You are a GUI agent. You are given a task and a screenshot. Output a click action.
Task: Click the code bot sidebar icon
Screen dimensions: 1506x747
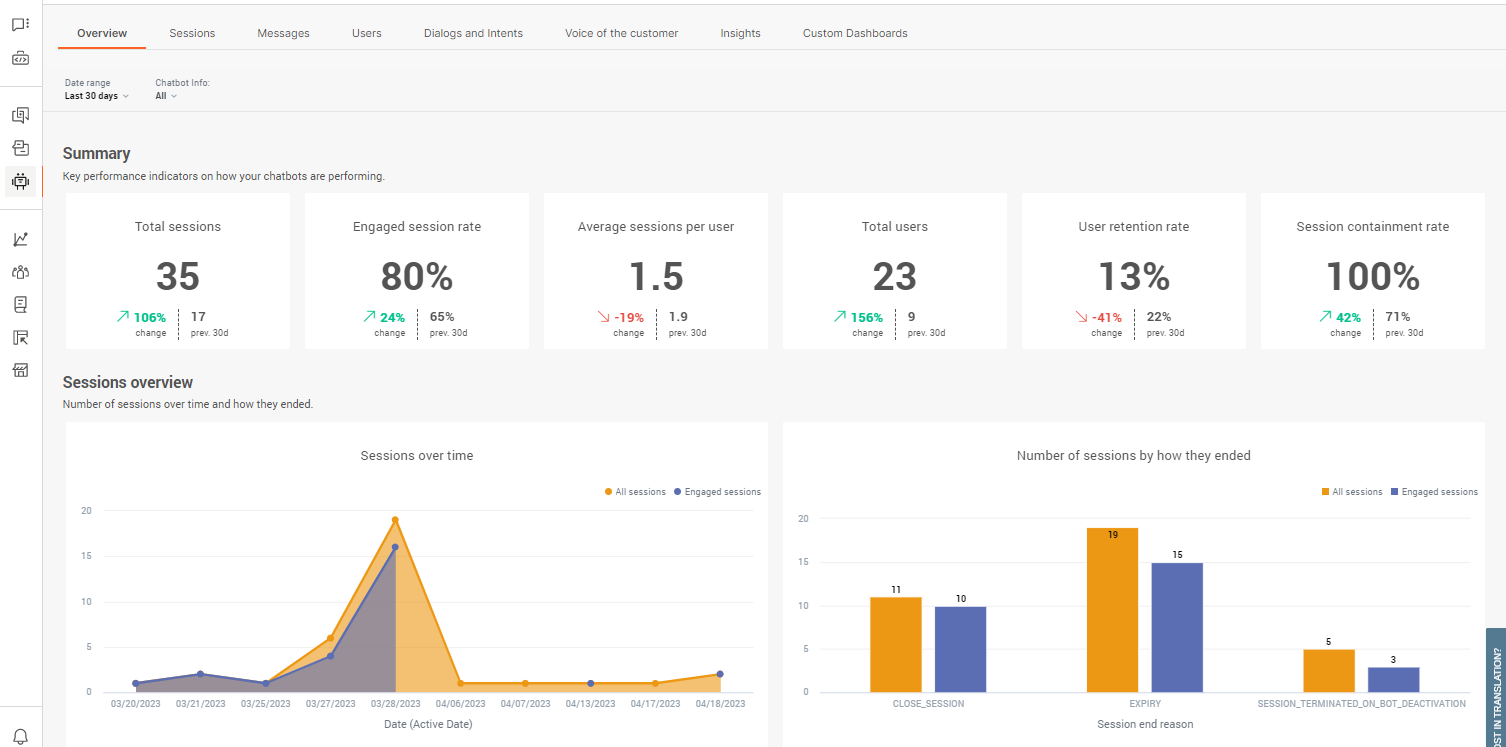point(20,58)
